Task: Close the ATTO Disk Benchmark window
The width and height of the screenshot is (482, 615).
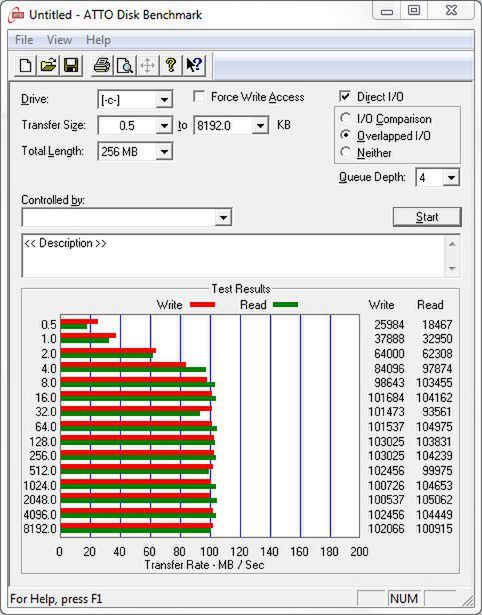Action: click(x=451, y=11)
